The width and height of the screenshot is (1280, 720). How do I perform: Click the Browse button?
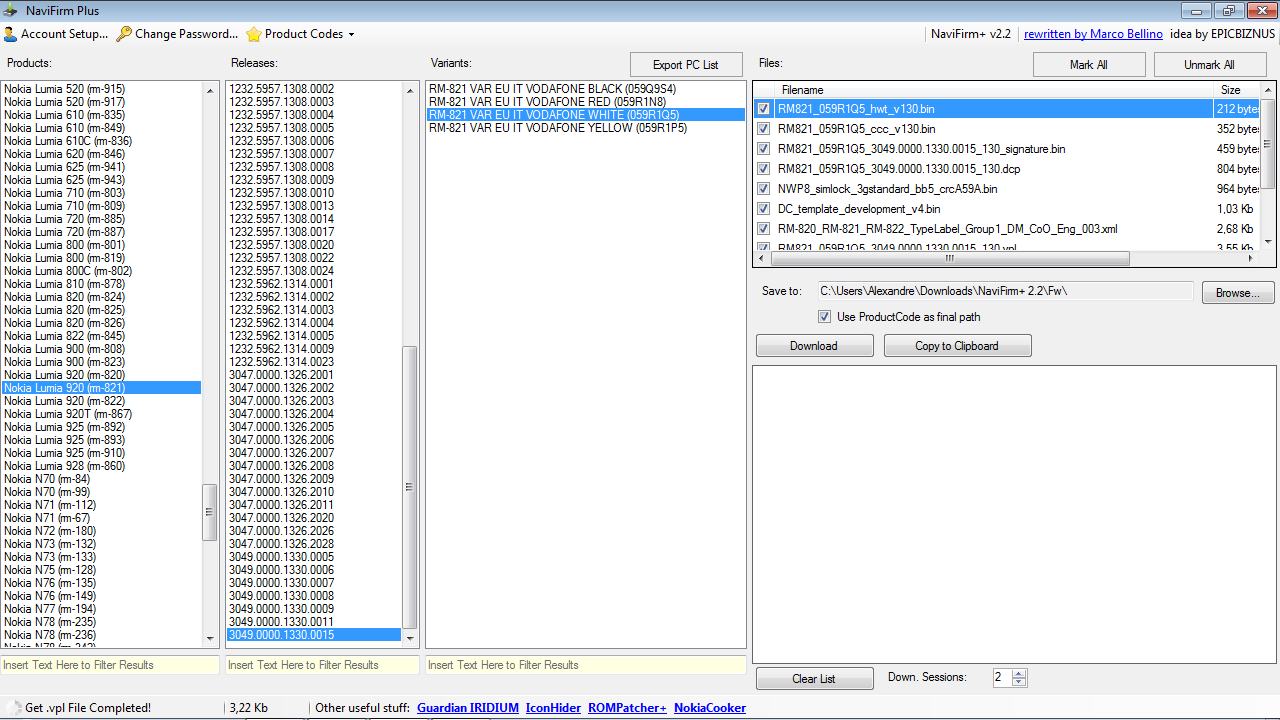click(1238, 293)
